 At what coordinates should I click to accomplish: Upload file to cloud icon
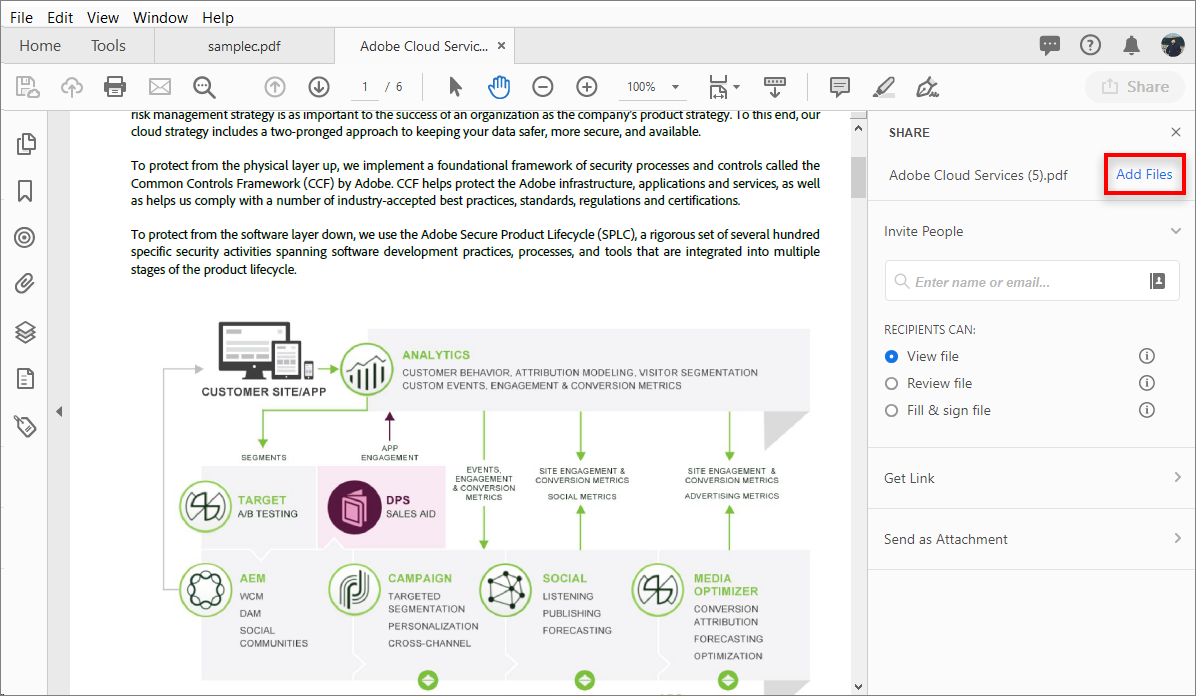point(72,87)
